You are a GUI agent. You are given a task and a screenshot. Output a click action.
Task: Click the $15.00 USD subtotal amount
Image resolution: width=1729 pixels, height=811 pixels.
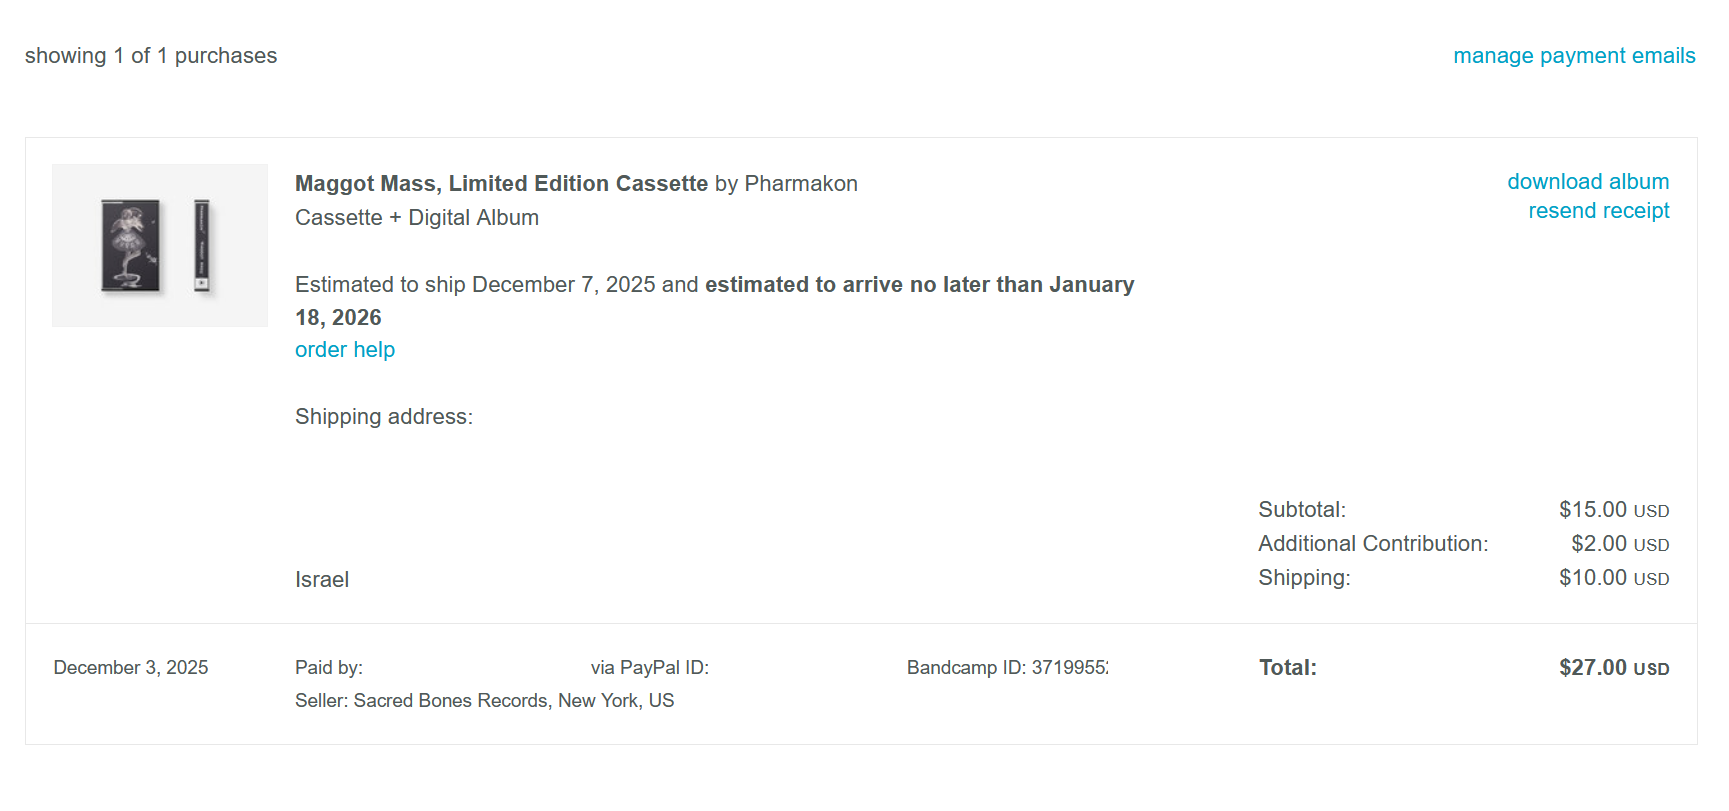pos(1613,510)
